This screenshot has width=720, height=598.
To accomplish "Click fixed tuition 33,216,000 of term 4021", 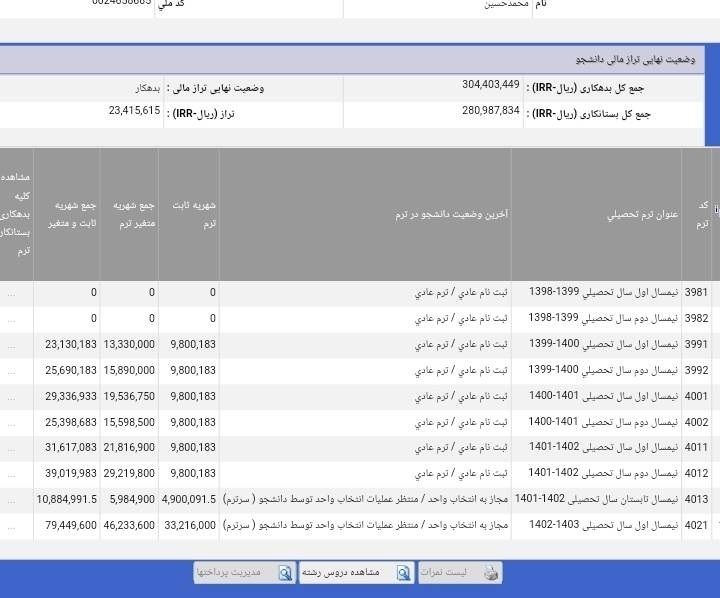I will (x=190, y=525).
